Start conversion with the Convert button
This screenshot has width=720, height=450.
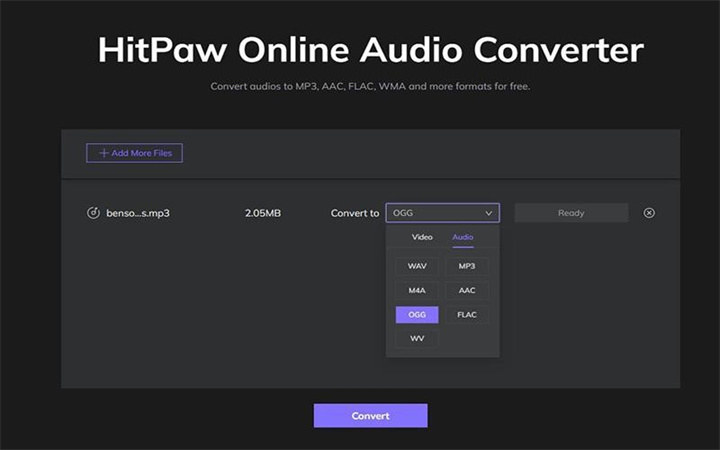click(371, 416)
